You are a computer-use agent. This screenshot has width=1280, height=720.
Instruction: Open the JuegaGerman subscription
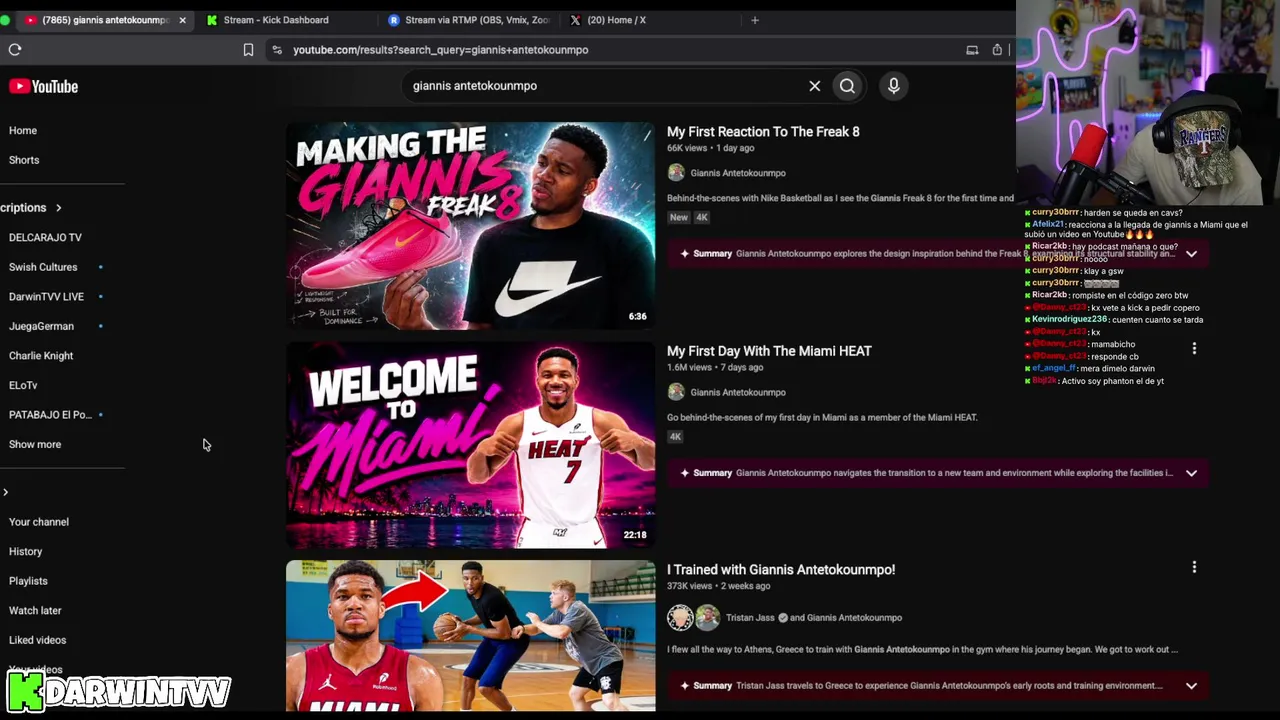[x=42, y=326]
